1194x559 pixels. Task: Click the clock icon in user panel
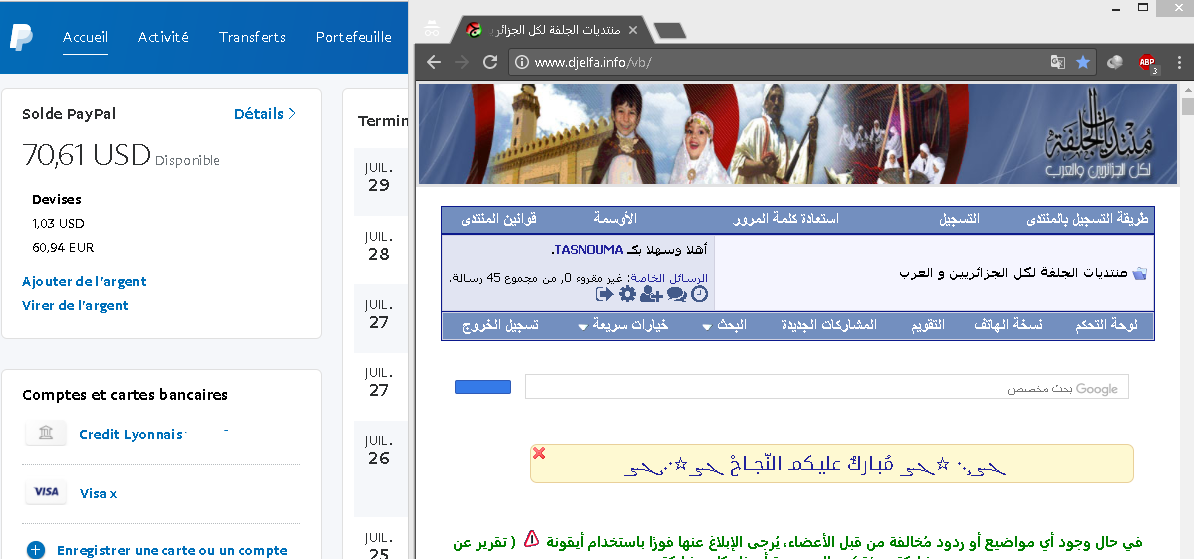[699, 294]
